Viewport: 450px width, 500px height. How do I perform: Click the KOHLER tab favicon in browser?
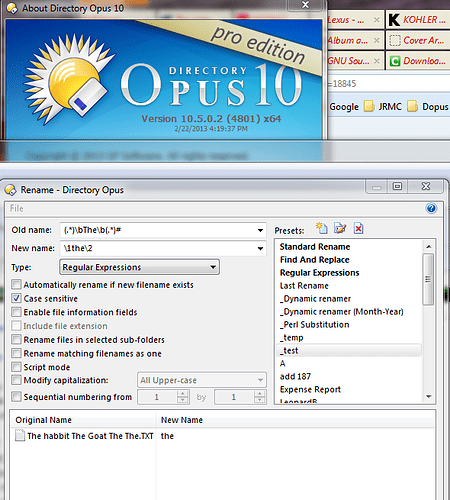pos(394,20)
